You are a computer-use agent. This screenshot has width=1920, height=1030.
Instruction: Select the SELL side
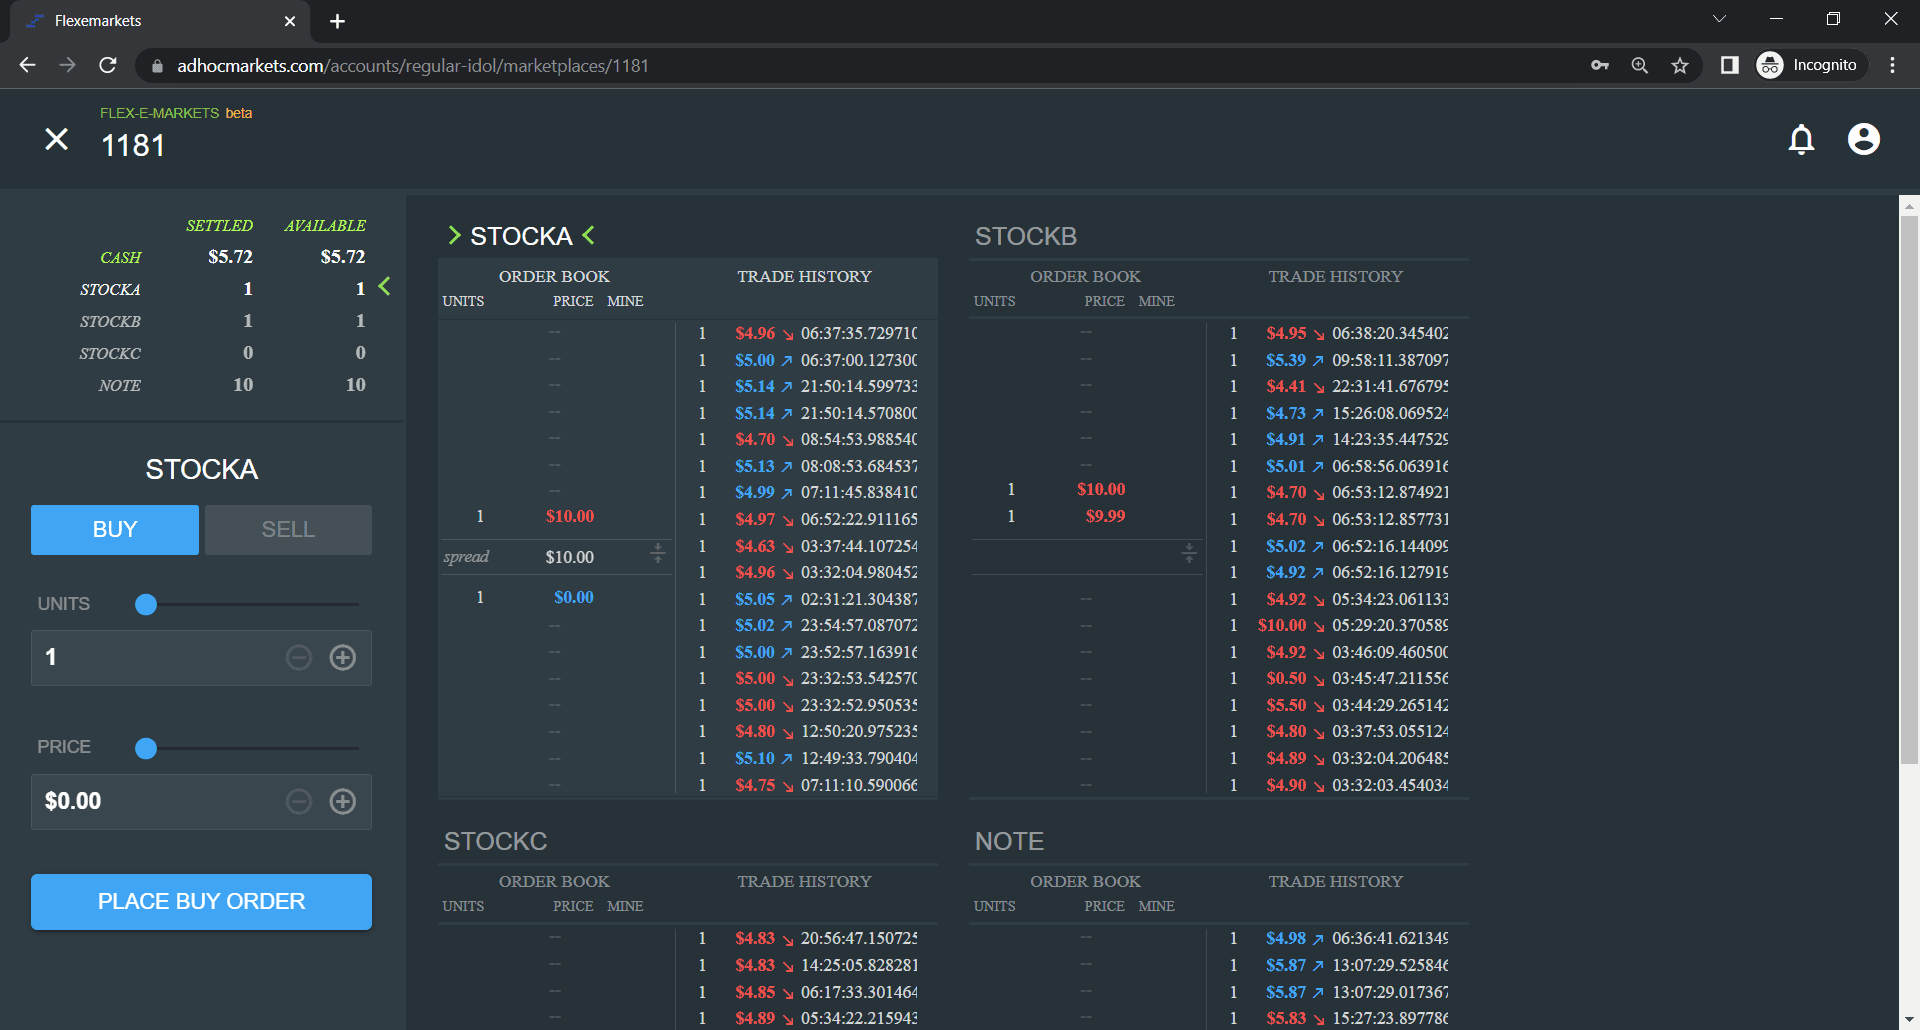point(288,530)
